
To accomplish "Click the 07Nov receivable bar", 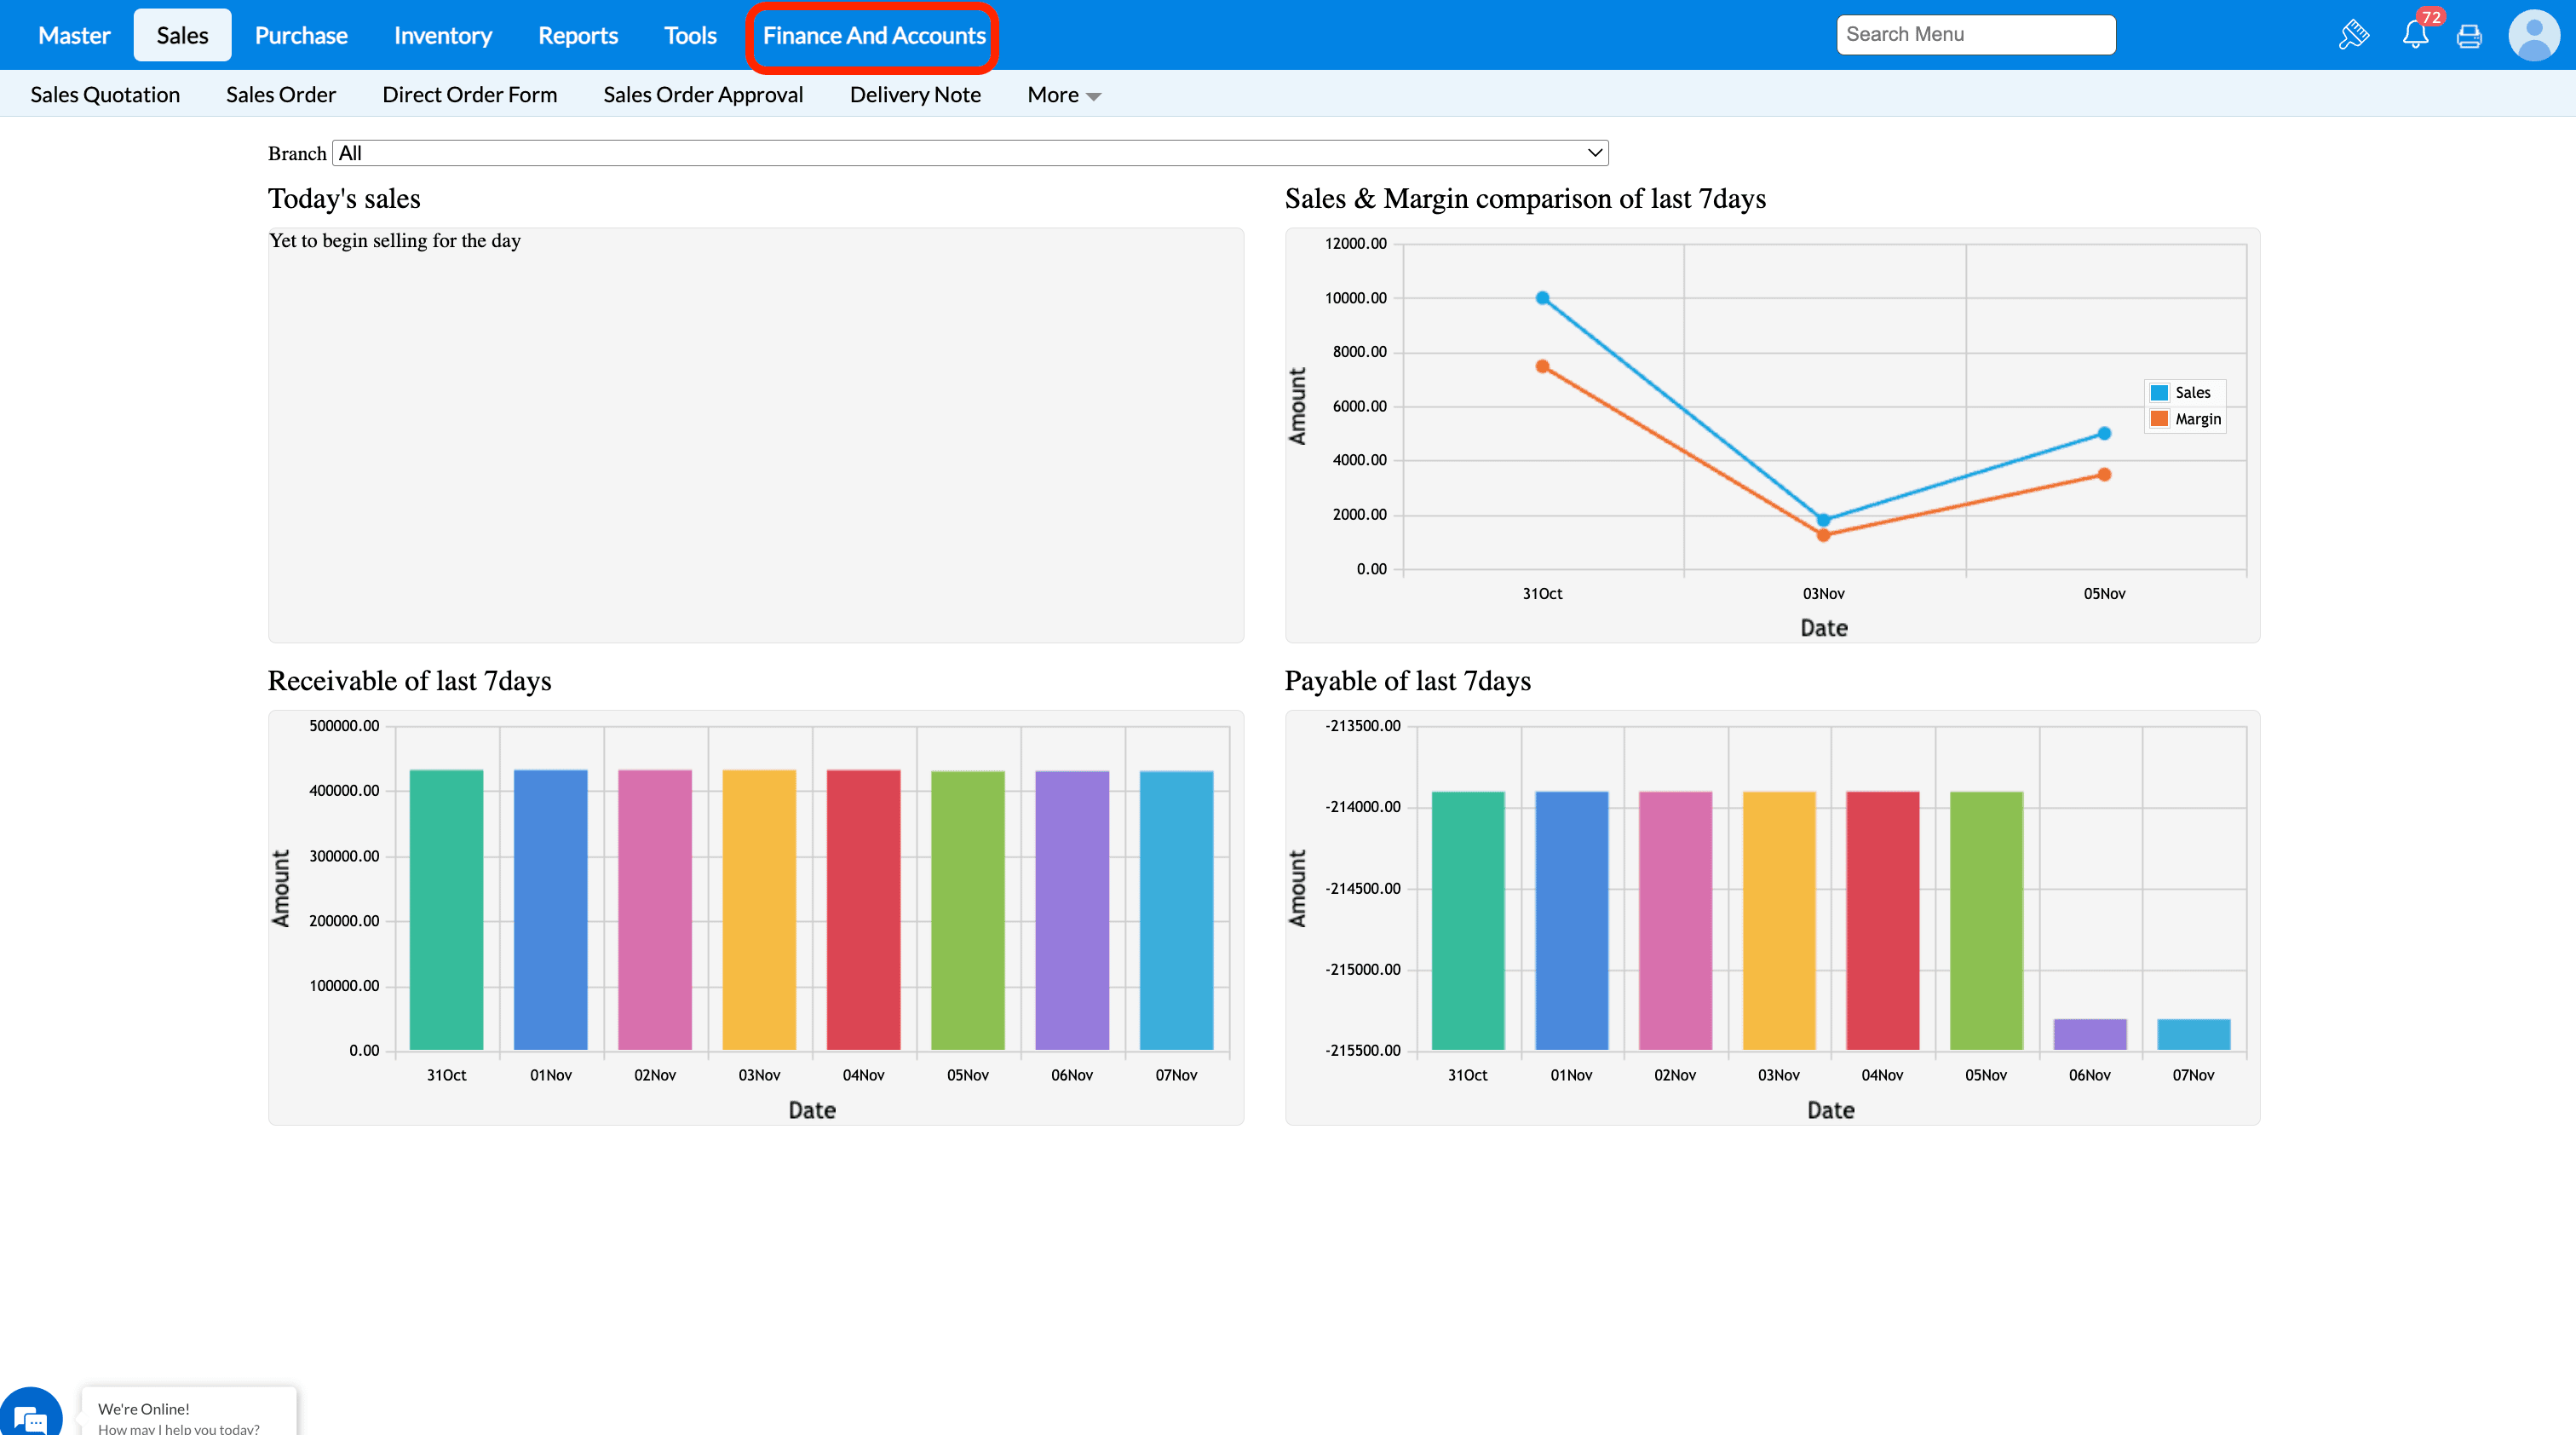I will pyautogui.click(x=1176, y=909).
